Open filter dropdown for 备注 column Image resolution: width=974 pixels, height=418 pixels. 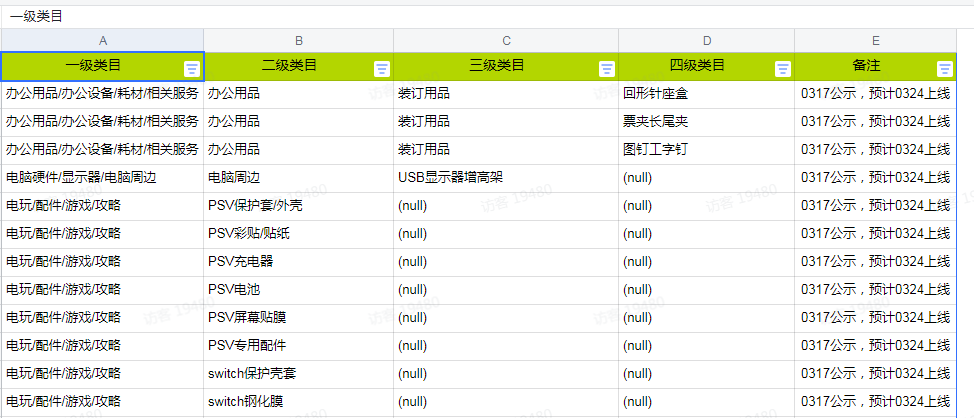(945, 69)
